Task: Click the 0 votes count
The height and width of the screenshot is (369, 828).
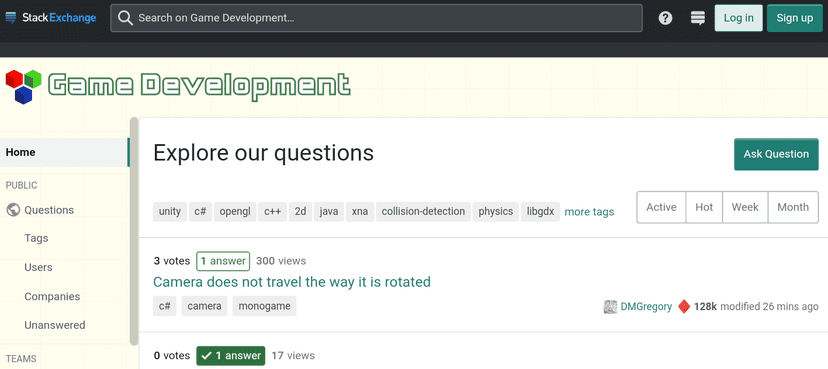Action: [172, 356]
